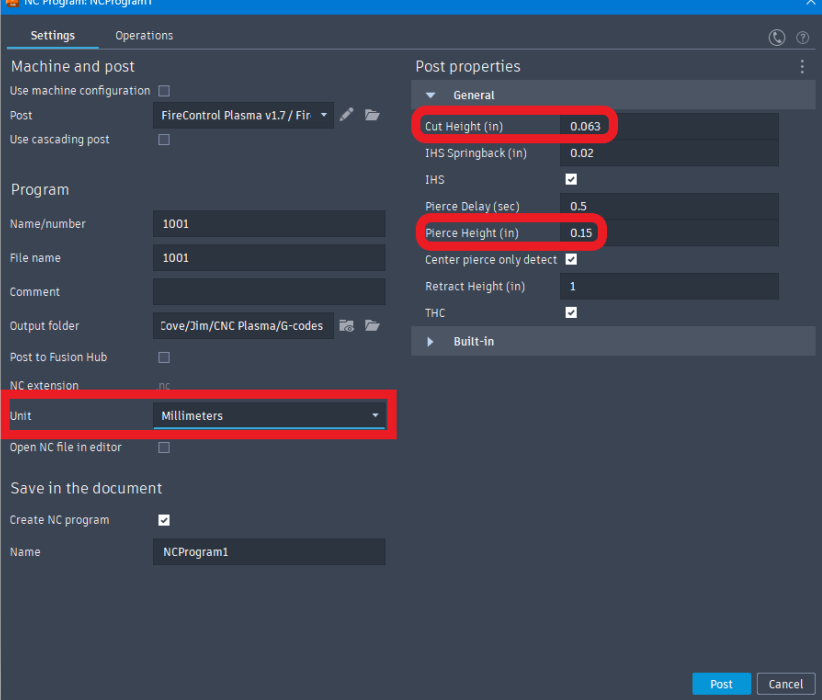822x700 pixels.
Task: Toggle Open NC file in editor
Action: coord(164,448)
